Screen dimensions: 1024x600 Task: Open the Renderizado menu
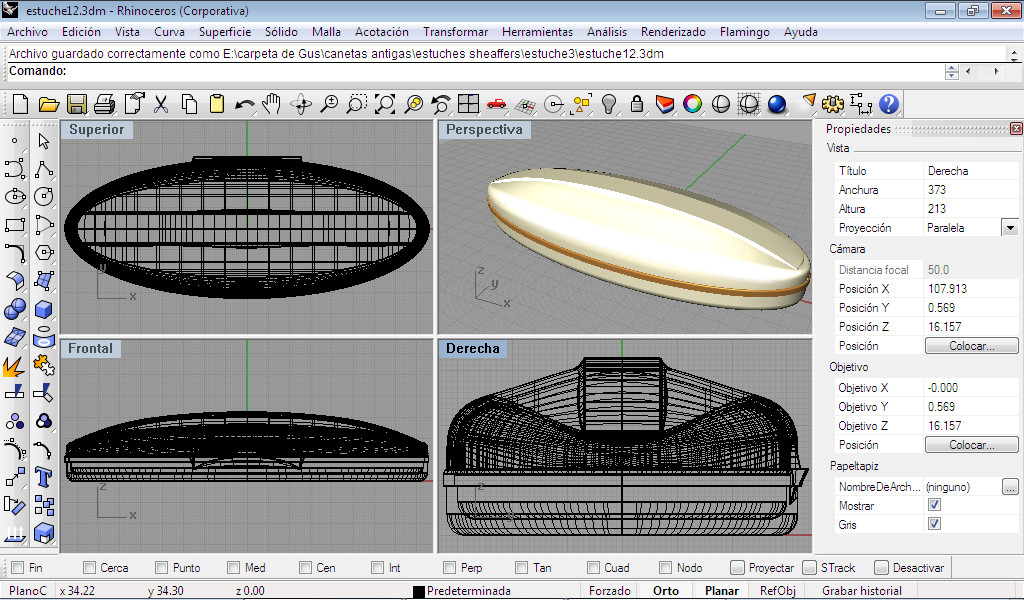[x=672, y=32]
